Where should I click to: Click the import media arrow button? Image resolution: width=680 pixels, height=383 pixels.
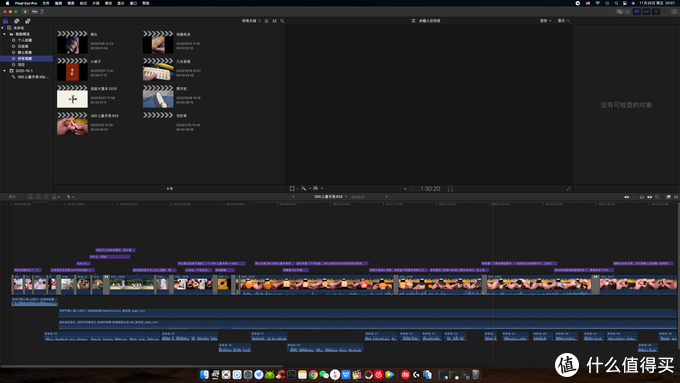point(25,12)
